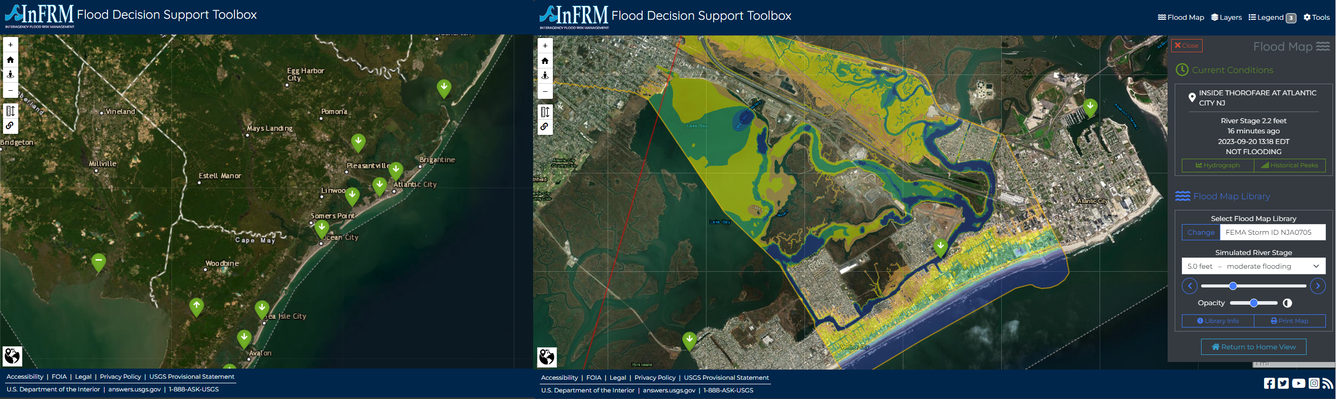Select the gauge marker near Brigantine
1336x399 pixels.
444,88
